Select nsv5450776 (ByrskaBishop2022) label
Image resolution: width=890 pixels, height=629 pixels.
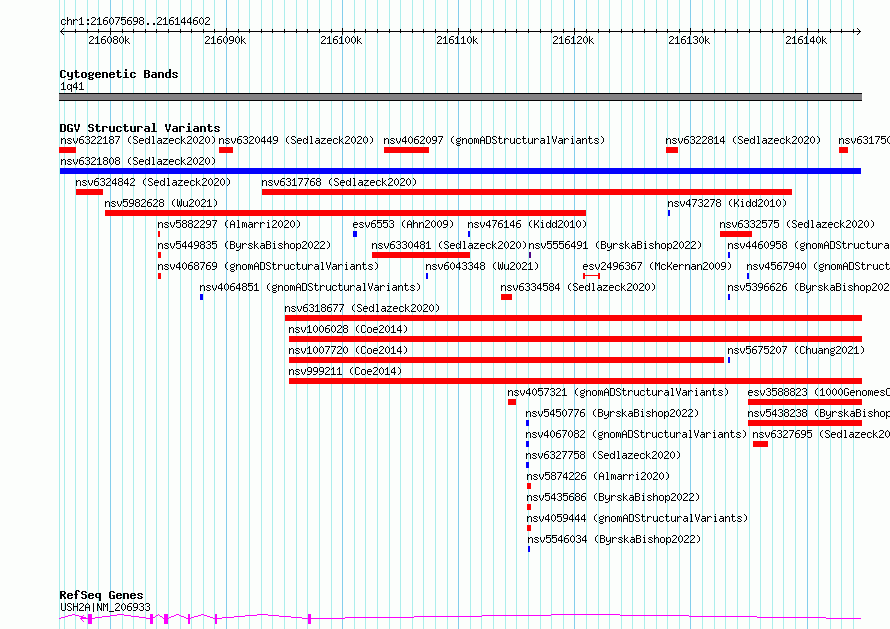(x=612, y=413)
